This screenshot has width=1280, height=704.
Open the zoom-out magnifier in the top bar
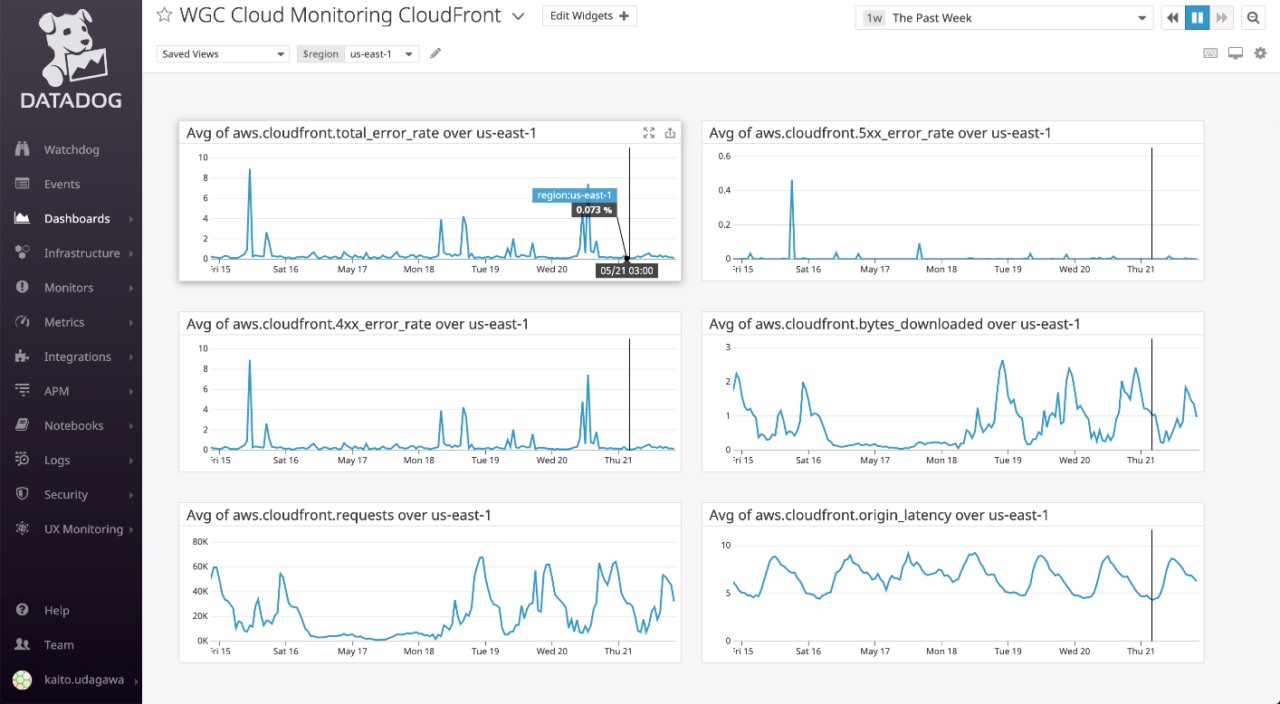click(1253, 17)
